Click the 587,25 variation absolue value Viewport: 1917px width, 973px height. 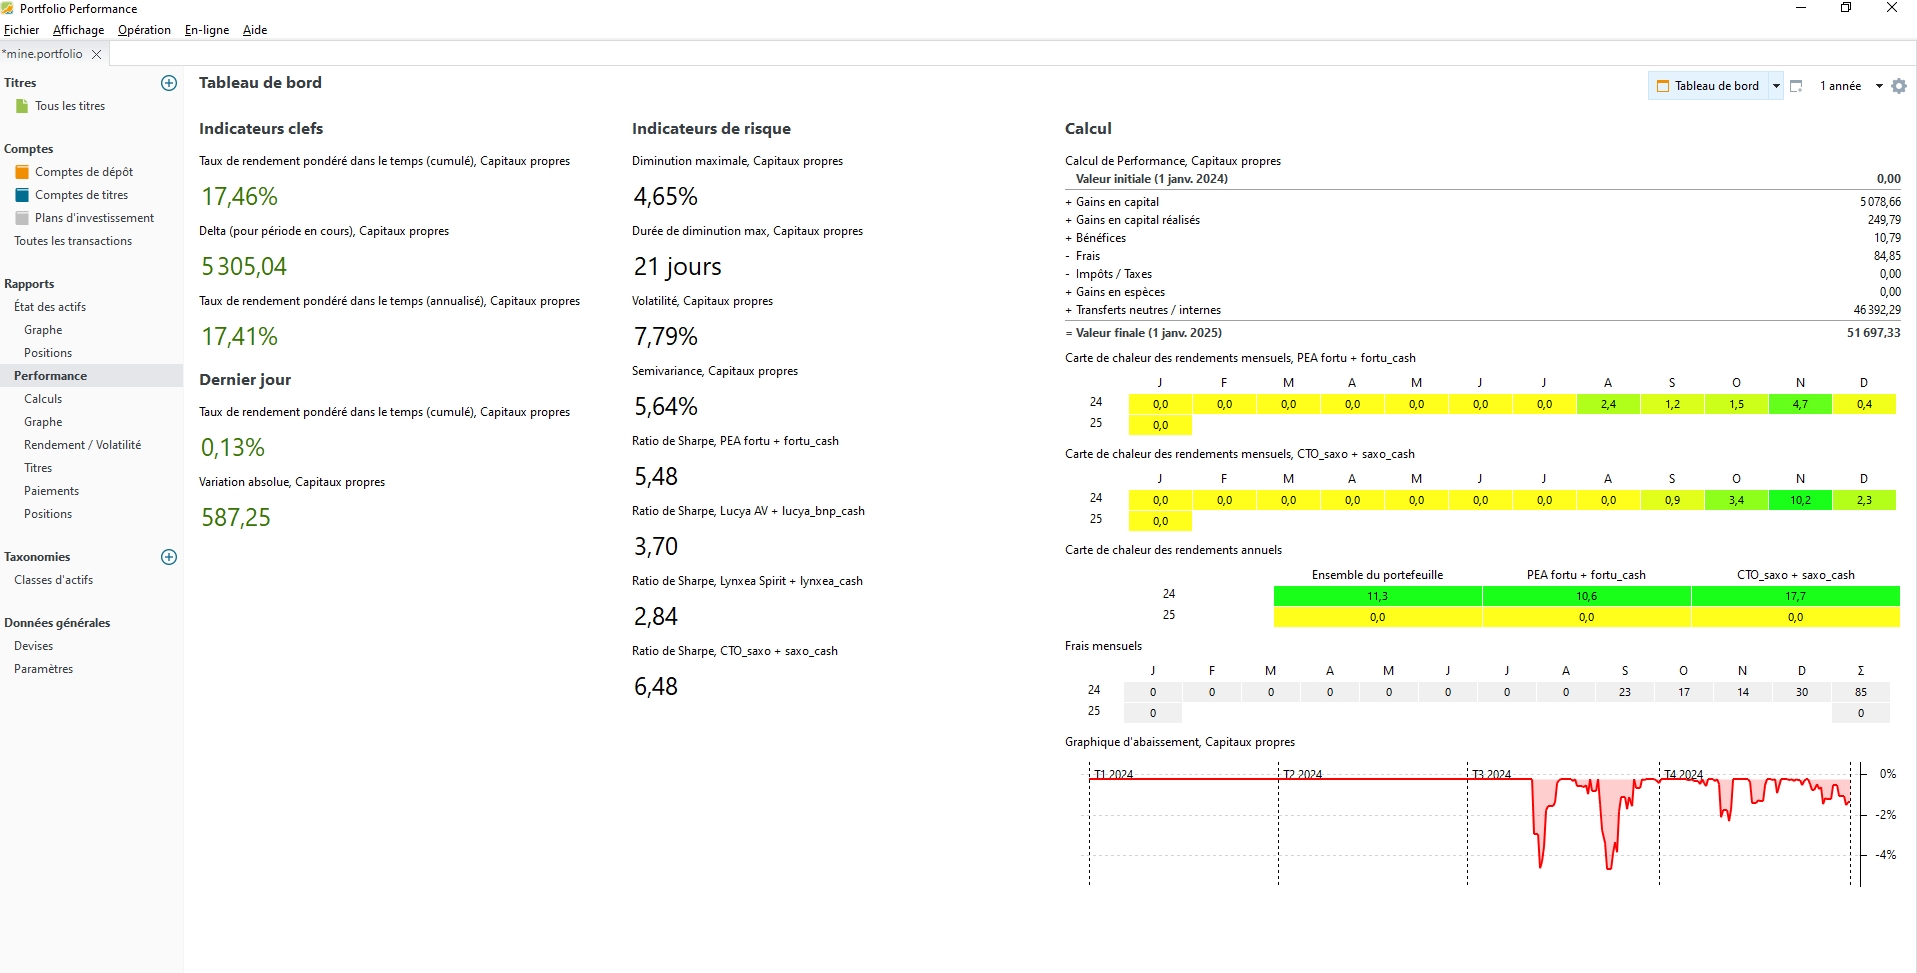236,518
